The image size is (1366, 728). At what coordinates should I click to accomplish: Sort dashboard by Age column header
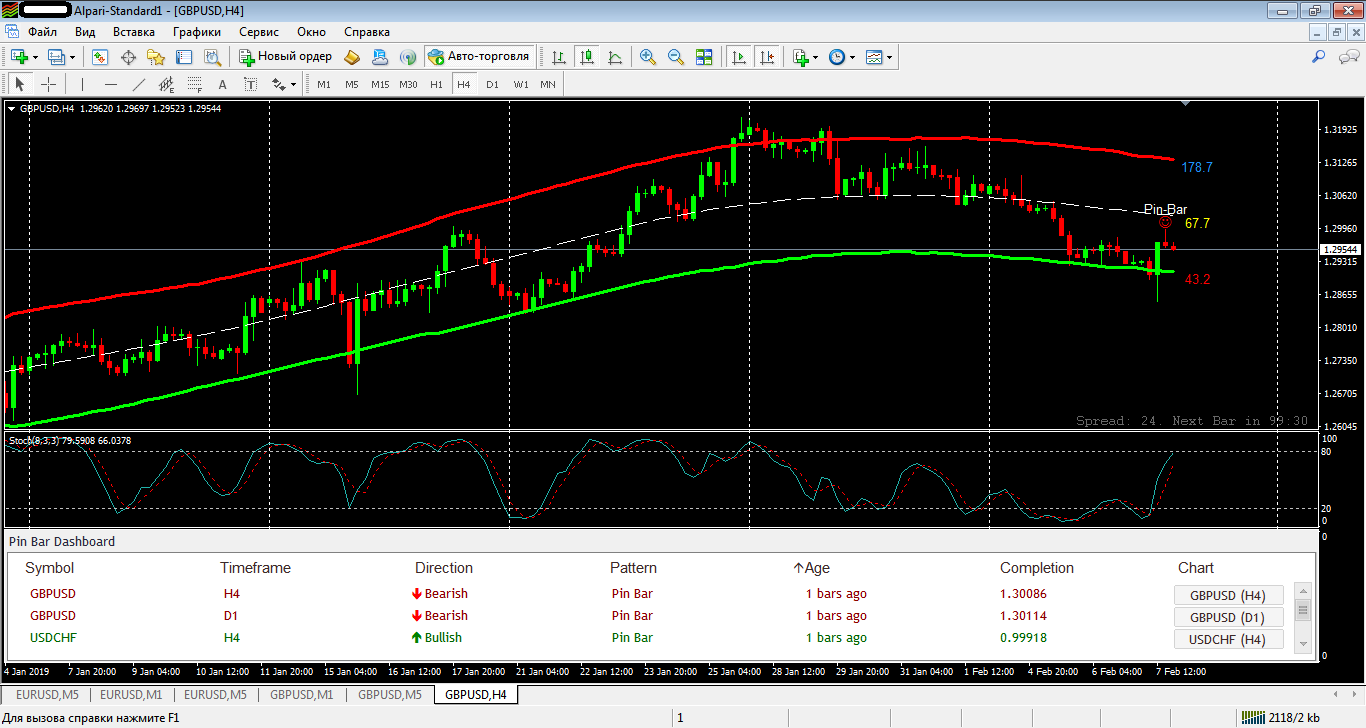pyautogui.click(x=811, y=568)
